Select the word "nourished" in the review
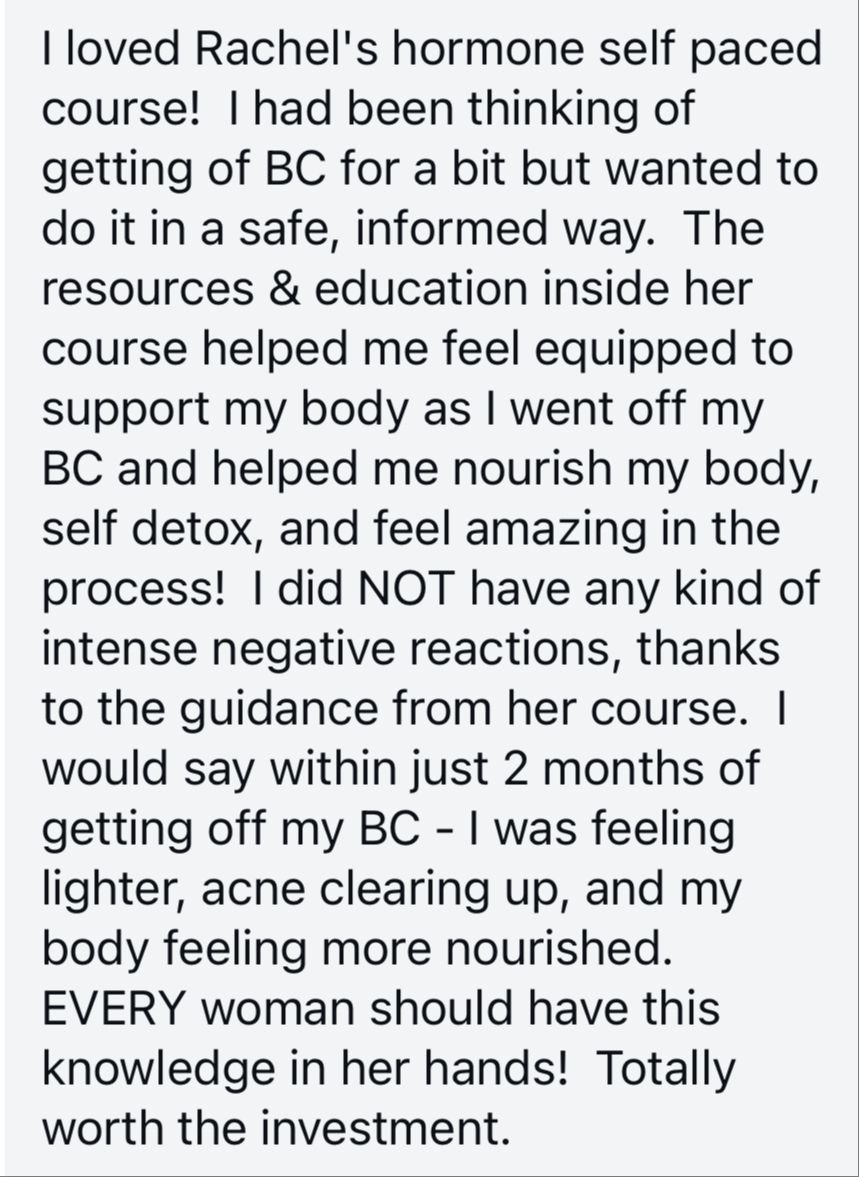Viewport: 859px width, 1177px height. tap(556, 951)
